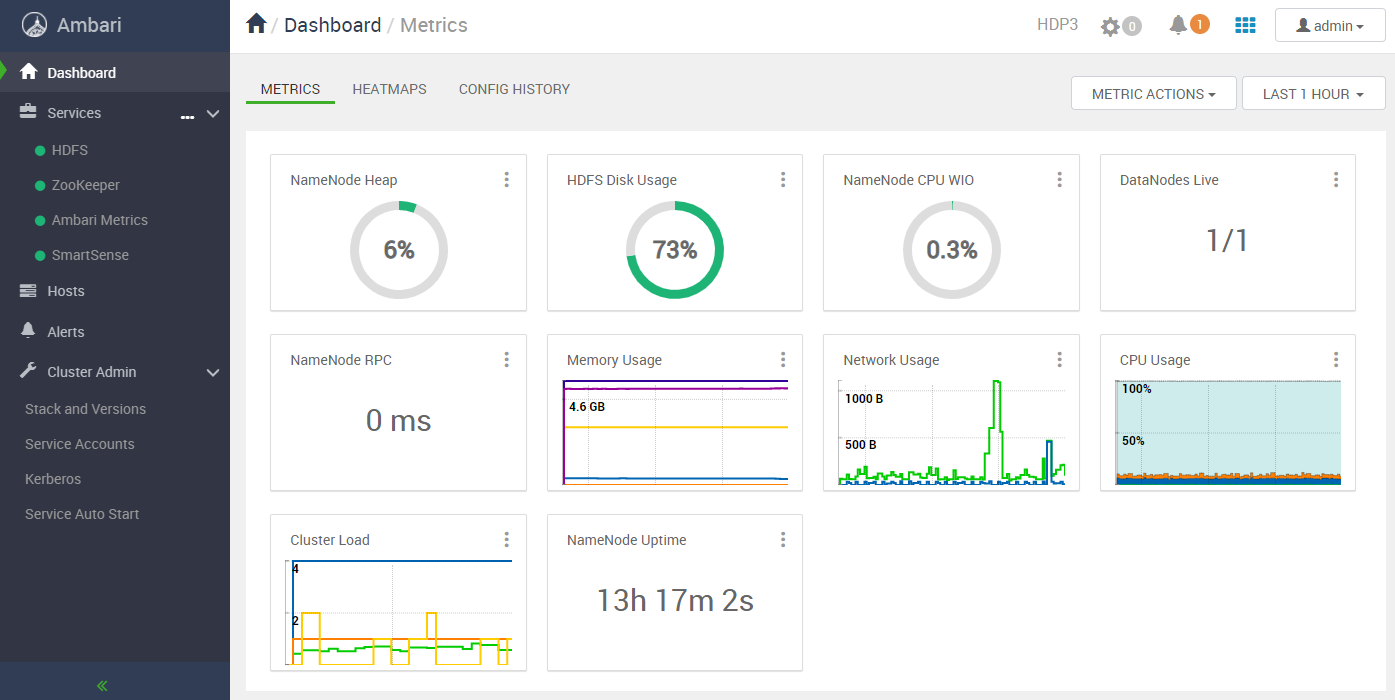
Task: Open NameNode Heap widget options menu
Action: [x=507, y=180]
